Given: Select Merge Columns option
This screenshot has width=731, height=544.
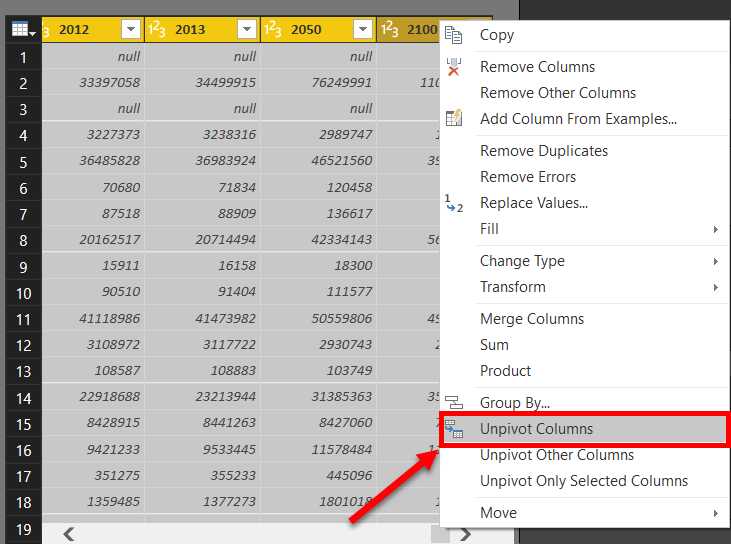Looking at the screenshot, I should (x=532, y=319).
